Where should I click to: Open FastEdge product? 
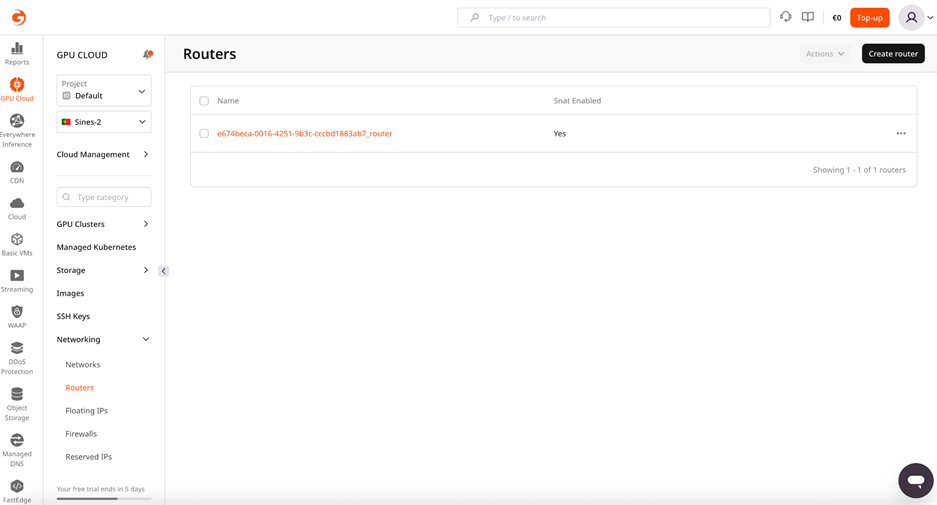tap(17, 492)
